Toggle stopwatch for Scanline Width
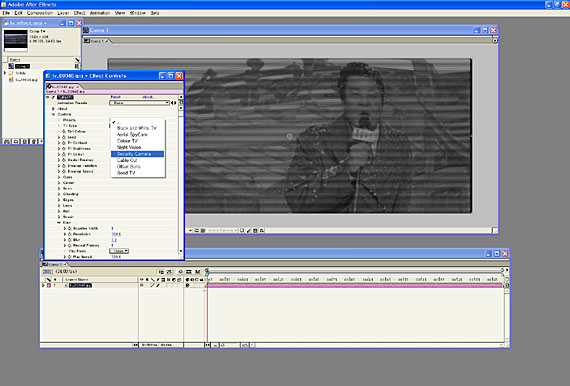Screen dimensions: 570x386 (x=69, y=228)
